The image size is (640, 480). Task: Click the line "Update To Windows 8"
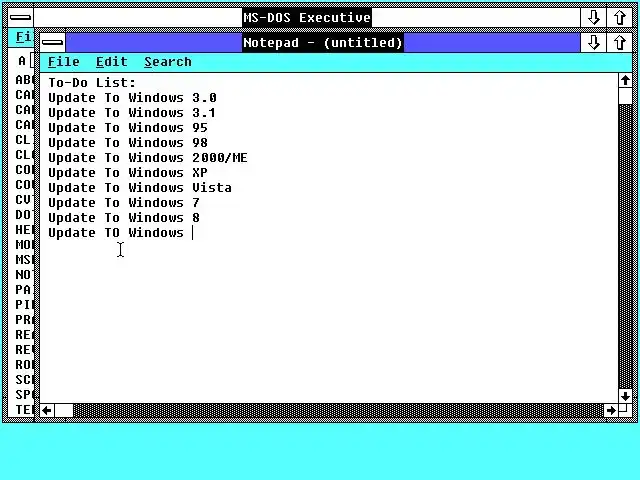[x=124, y=218]
